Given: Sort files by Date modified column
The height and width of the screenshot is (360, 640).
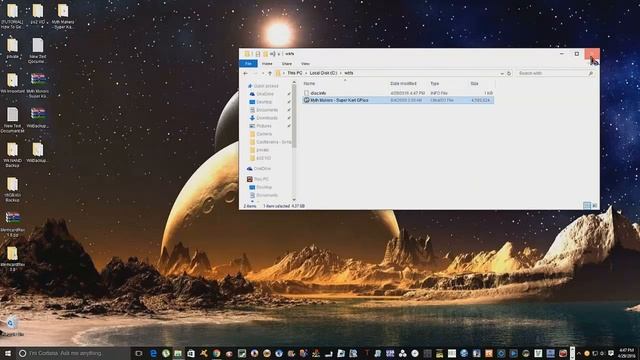Looking at the screenshot, I should (x=403, y=83).
